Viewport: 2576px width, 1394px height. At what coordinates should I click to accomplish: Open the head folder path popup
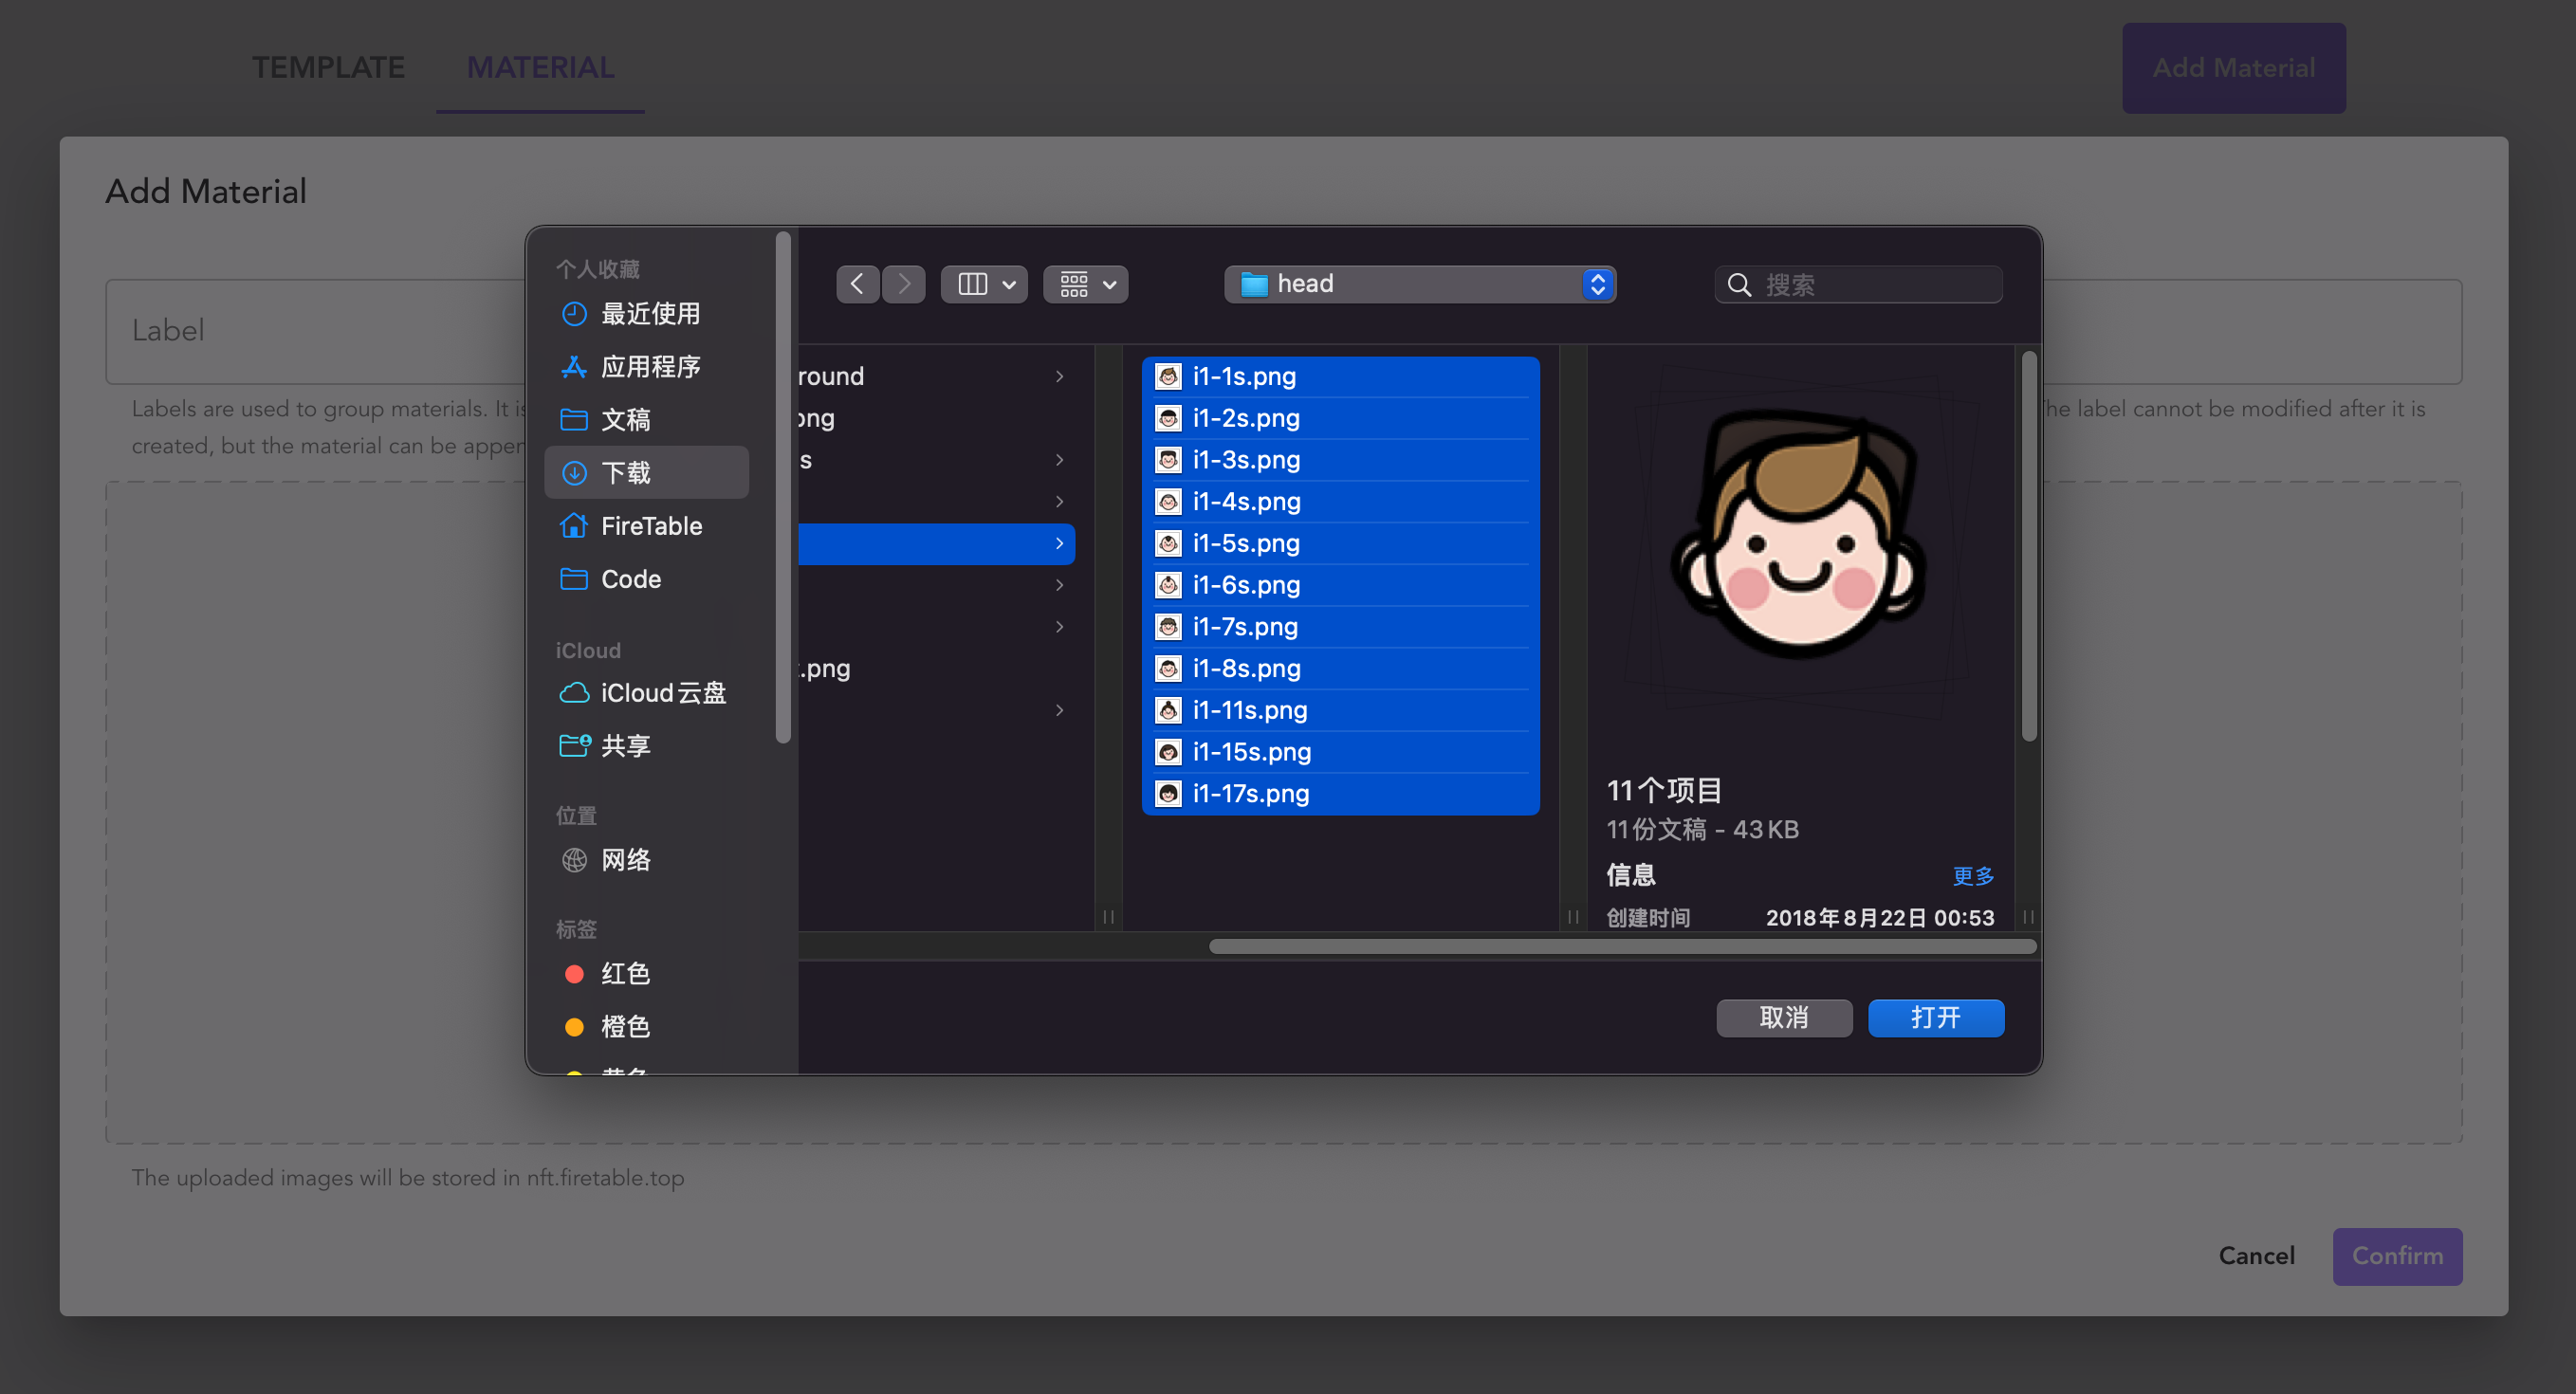1418,284
